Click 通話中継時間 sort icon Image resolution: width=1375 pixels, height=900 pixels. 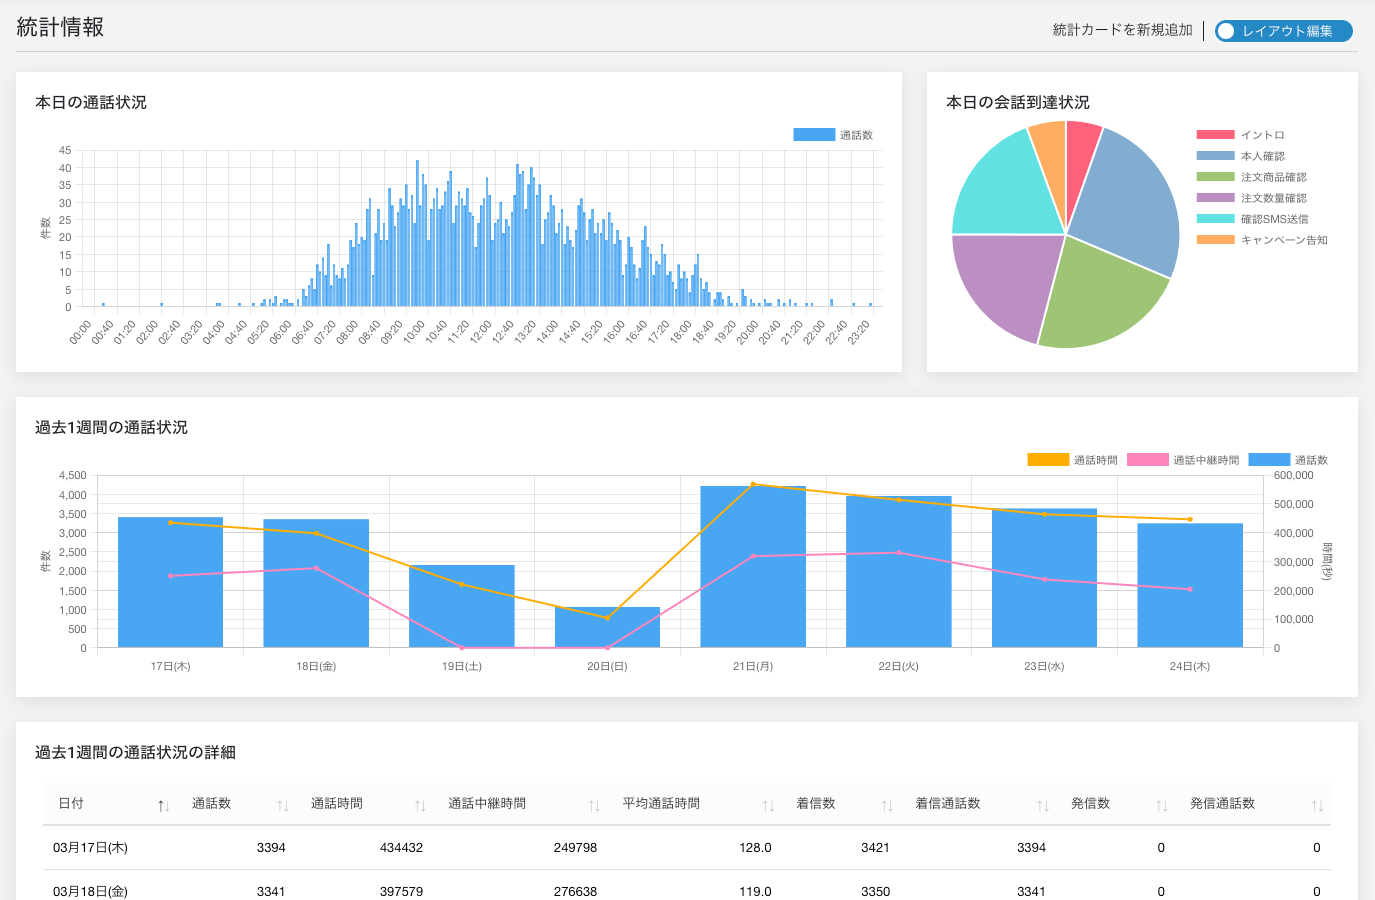click(594, 806)
